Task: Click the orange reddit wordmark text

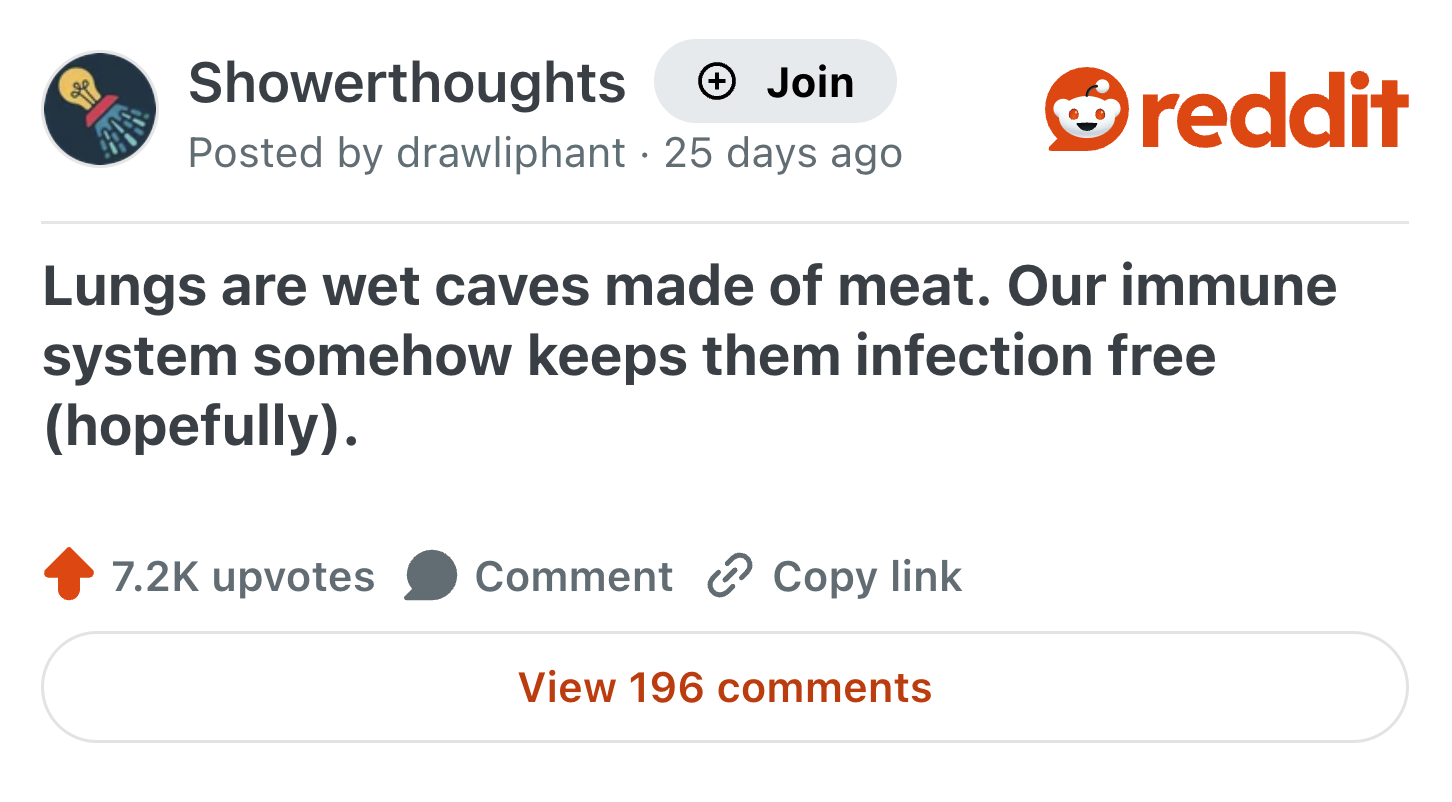Action: pyautogui.click(x=1276, y=112)
